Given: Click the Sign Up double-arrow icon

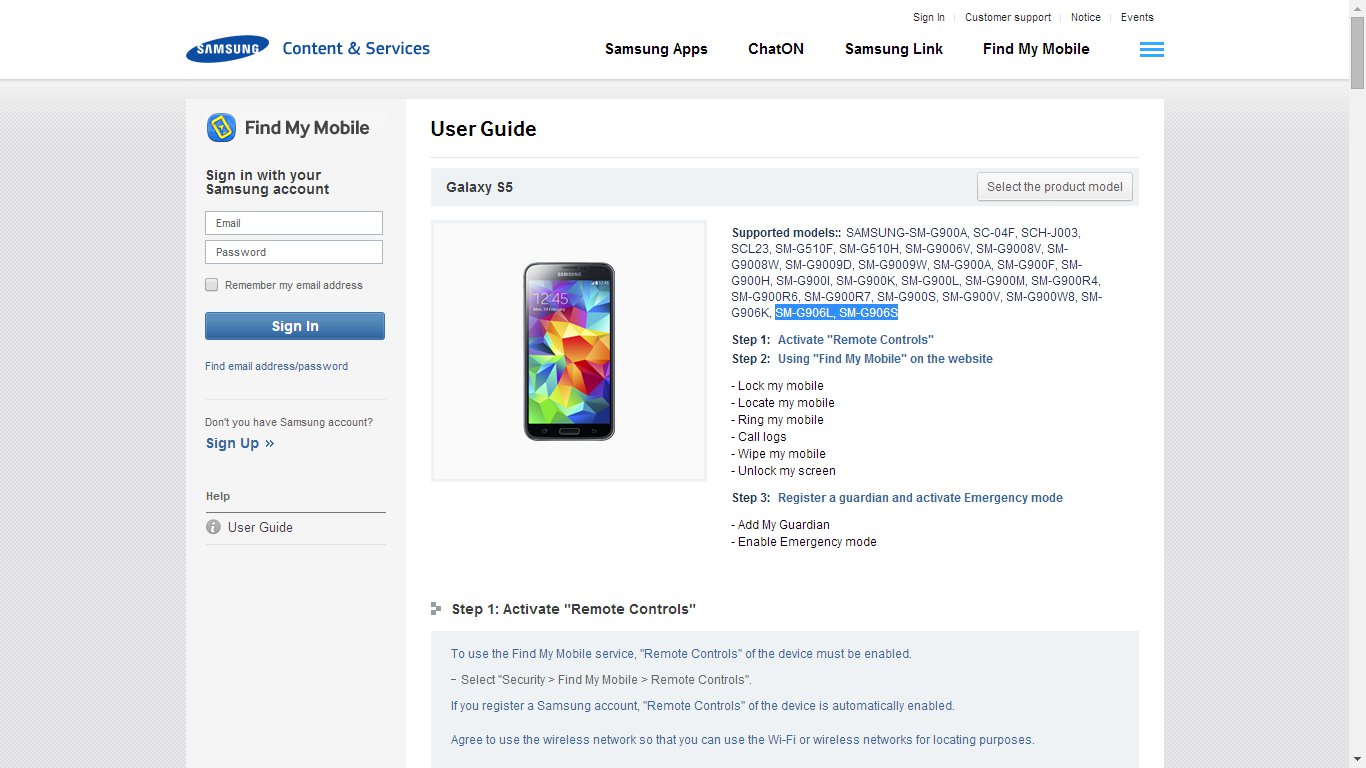Looking at the screenshot, I should coord(270,444).
